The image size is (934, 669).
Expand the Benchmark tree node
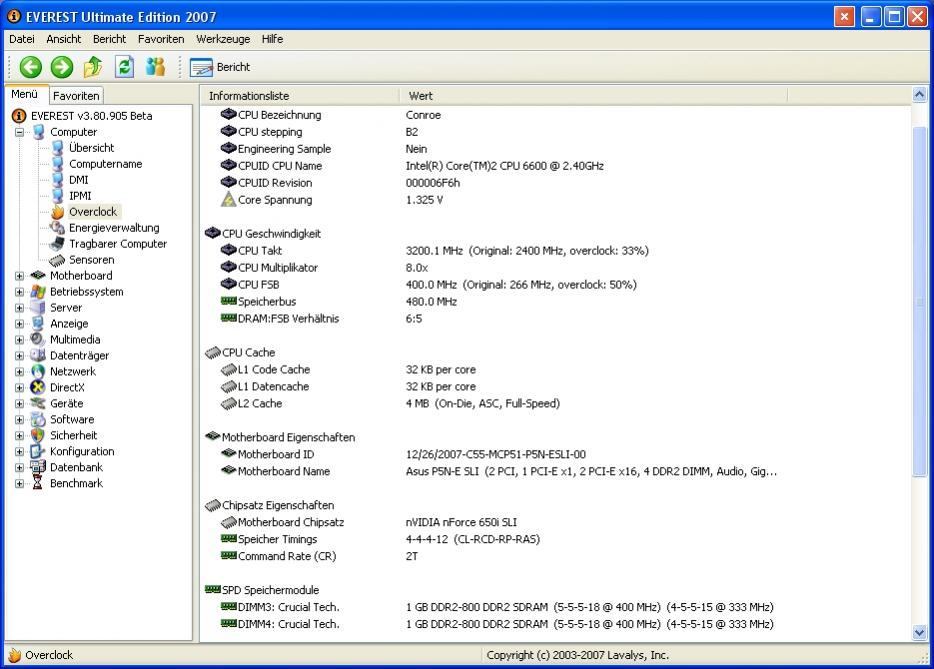pyautogui.click(x=20, y=484)
